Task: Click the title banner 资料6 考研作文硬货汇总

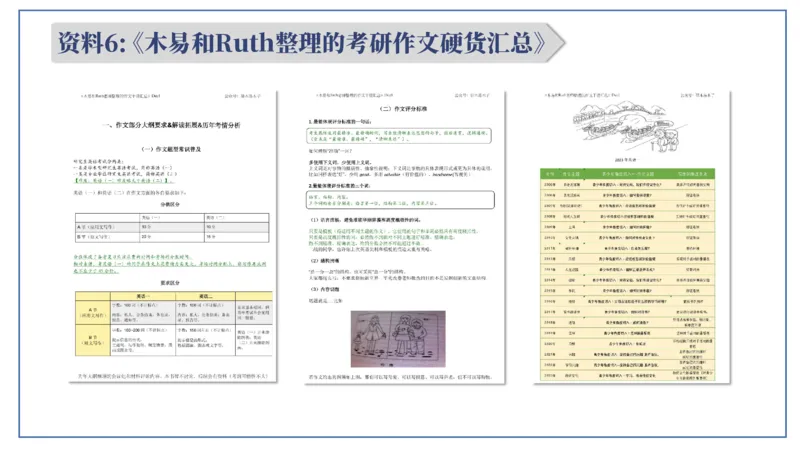Action: (300, 42)
